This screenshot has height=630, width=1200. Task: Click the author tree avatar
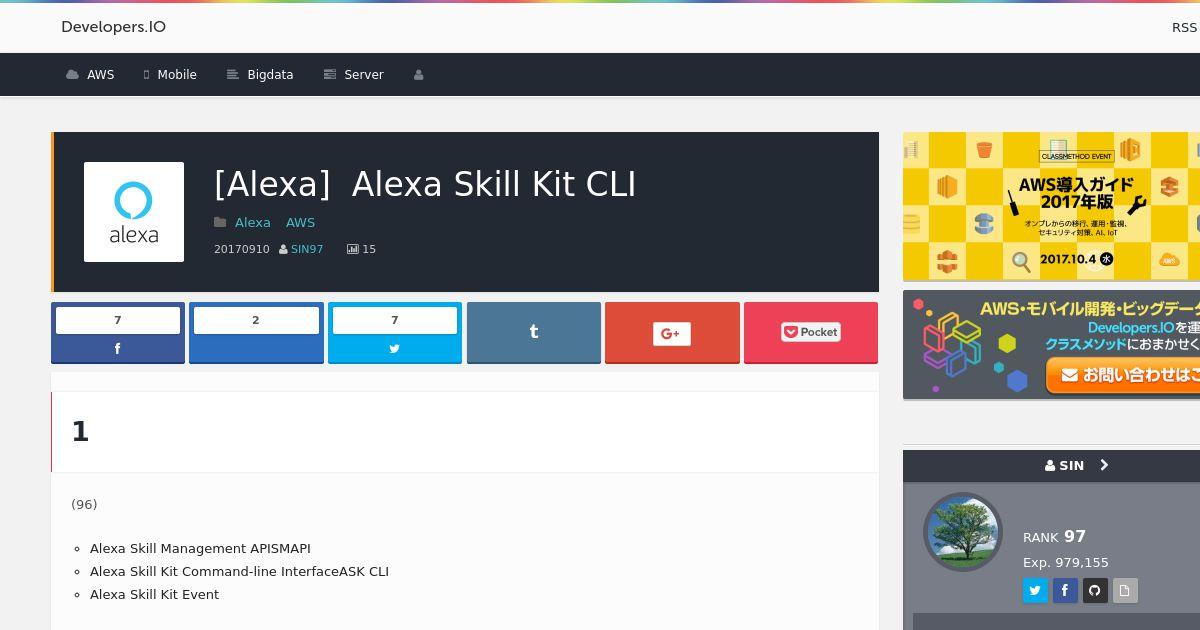(x=963, y=532)
